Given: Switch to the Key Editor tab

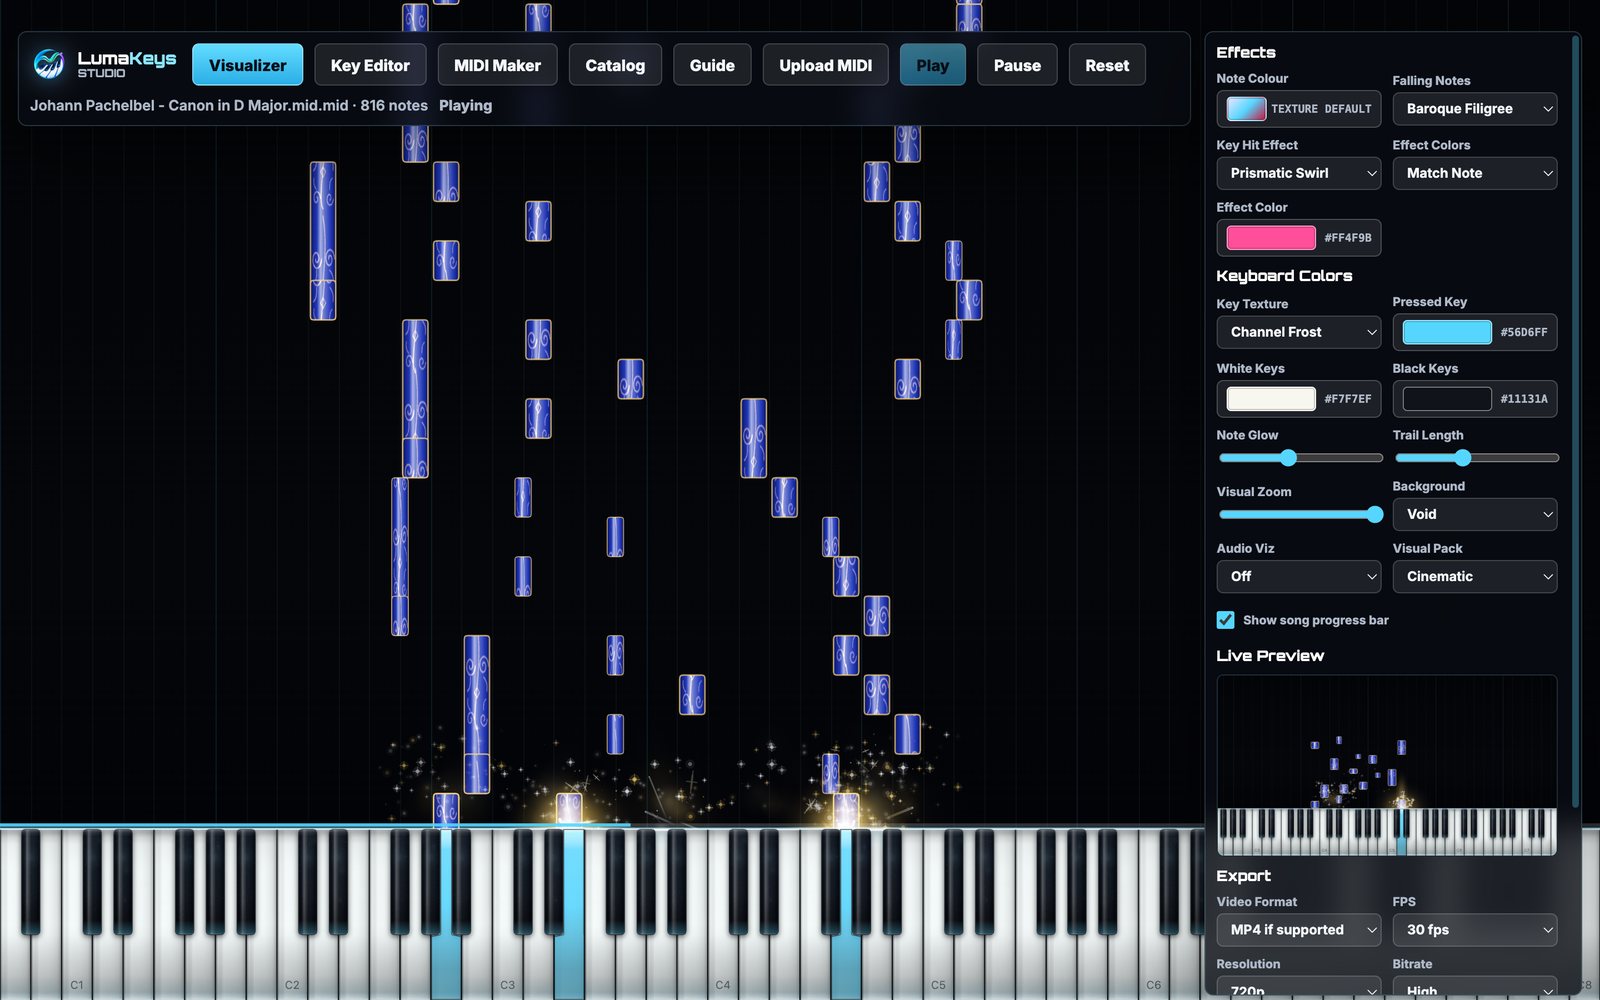Looking at the screenshot, I should coord(370,65).
